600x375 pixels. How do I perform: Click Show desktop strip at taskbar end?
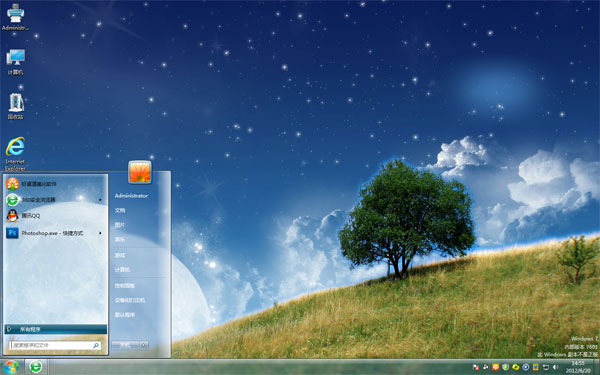pyautogui.click(x=597, y=367)
